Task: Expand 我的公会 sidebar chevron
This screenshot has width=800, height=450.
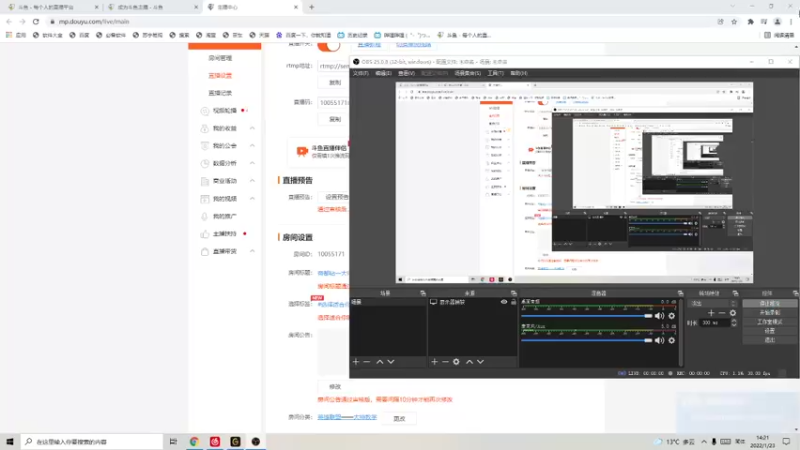Action: tap(252, 145)
